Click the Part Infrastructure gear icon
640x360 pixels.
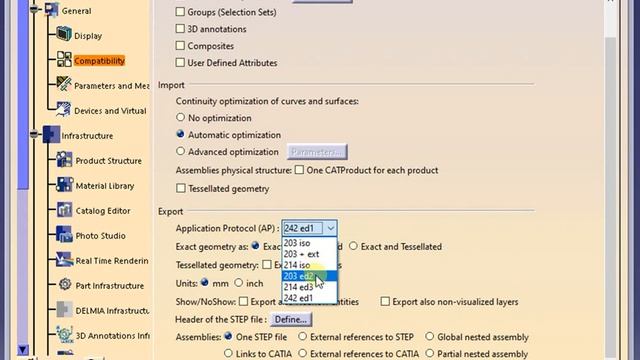pos(64,284)
